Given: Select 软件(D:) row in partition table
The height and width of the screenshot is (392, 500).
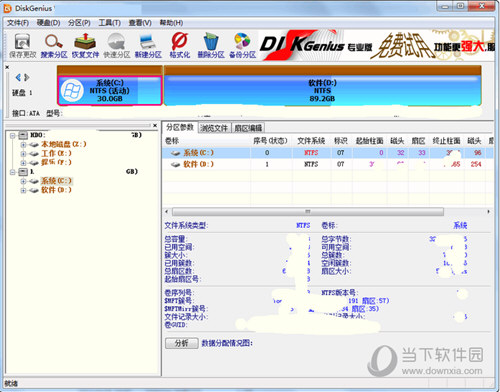Looking at the screenshot, I should [328, 164].
